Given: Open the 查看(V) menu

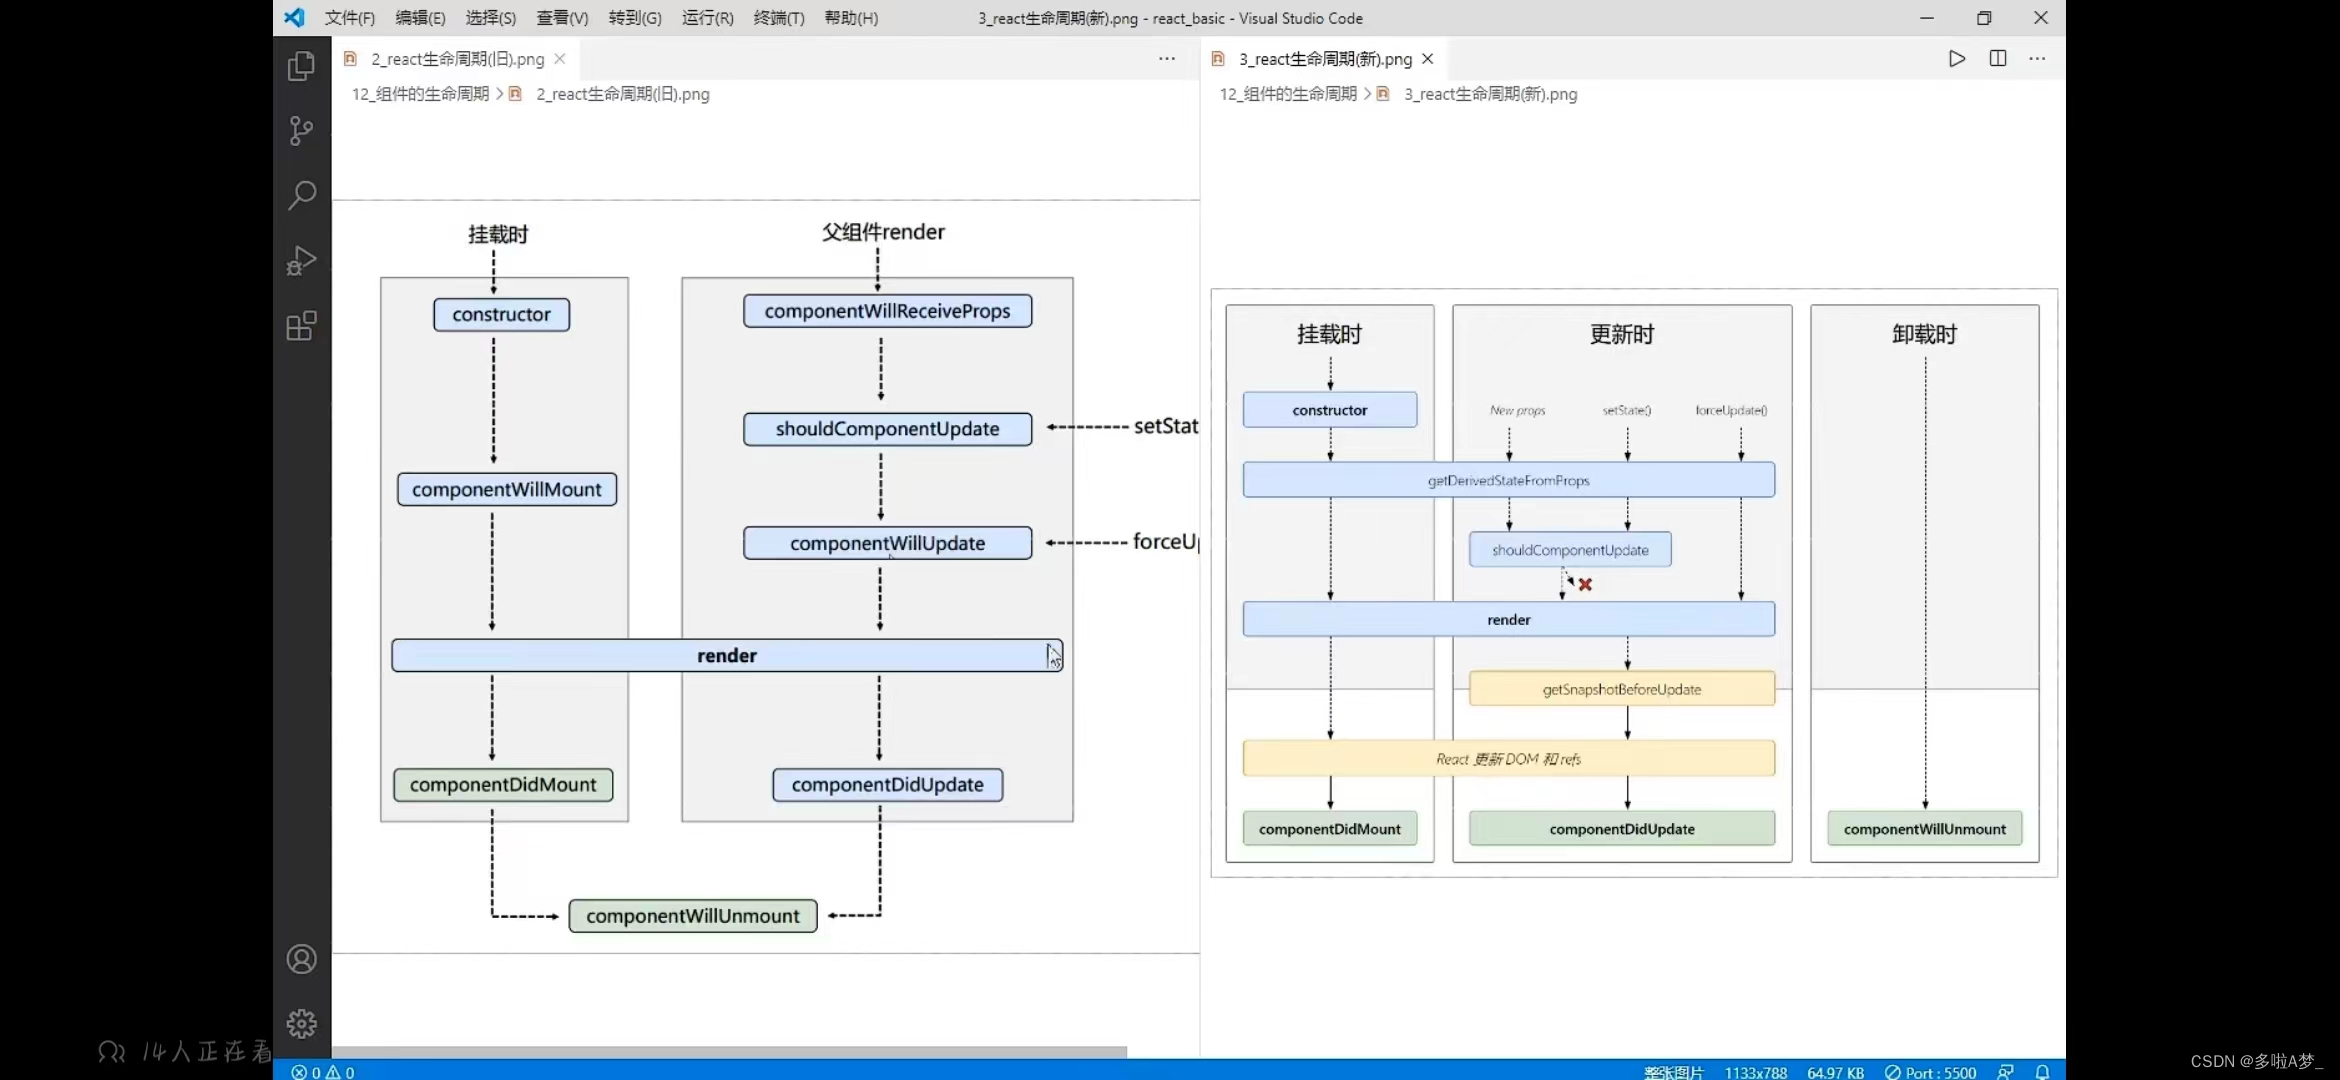Looking at the screenshot, I should tap(562, 18).
